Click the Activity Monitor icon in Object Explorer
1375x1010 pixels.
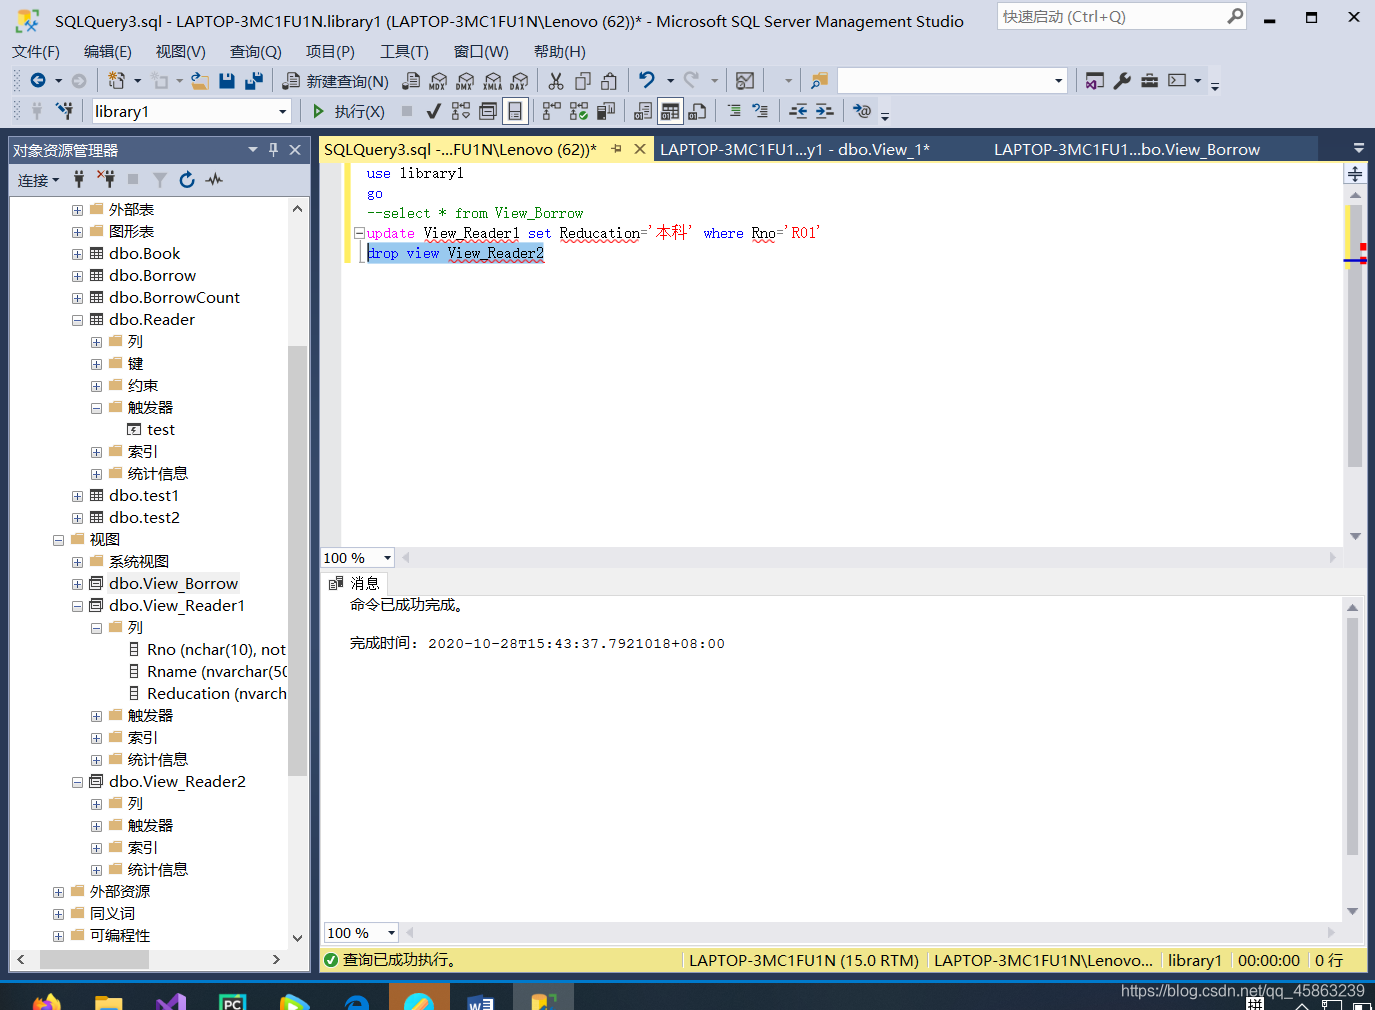coord(214,180)
